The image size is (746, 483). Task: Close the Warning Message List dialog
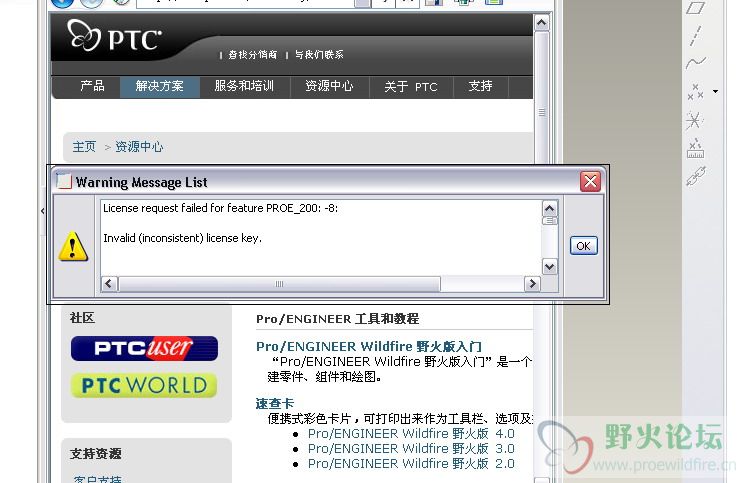[590, 181]
